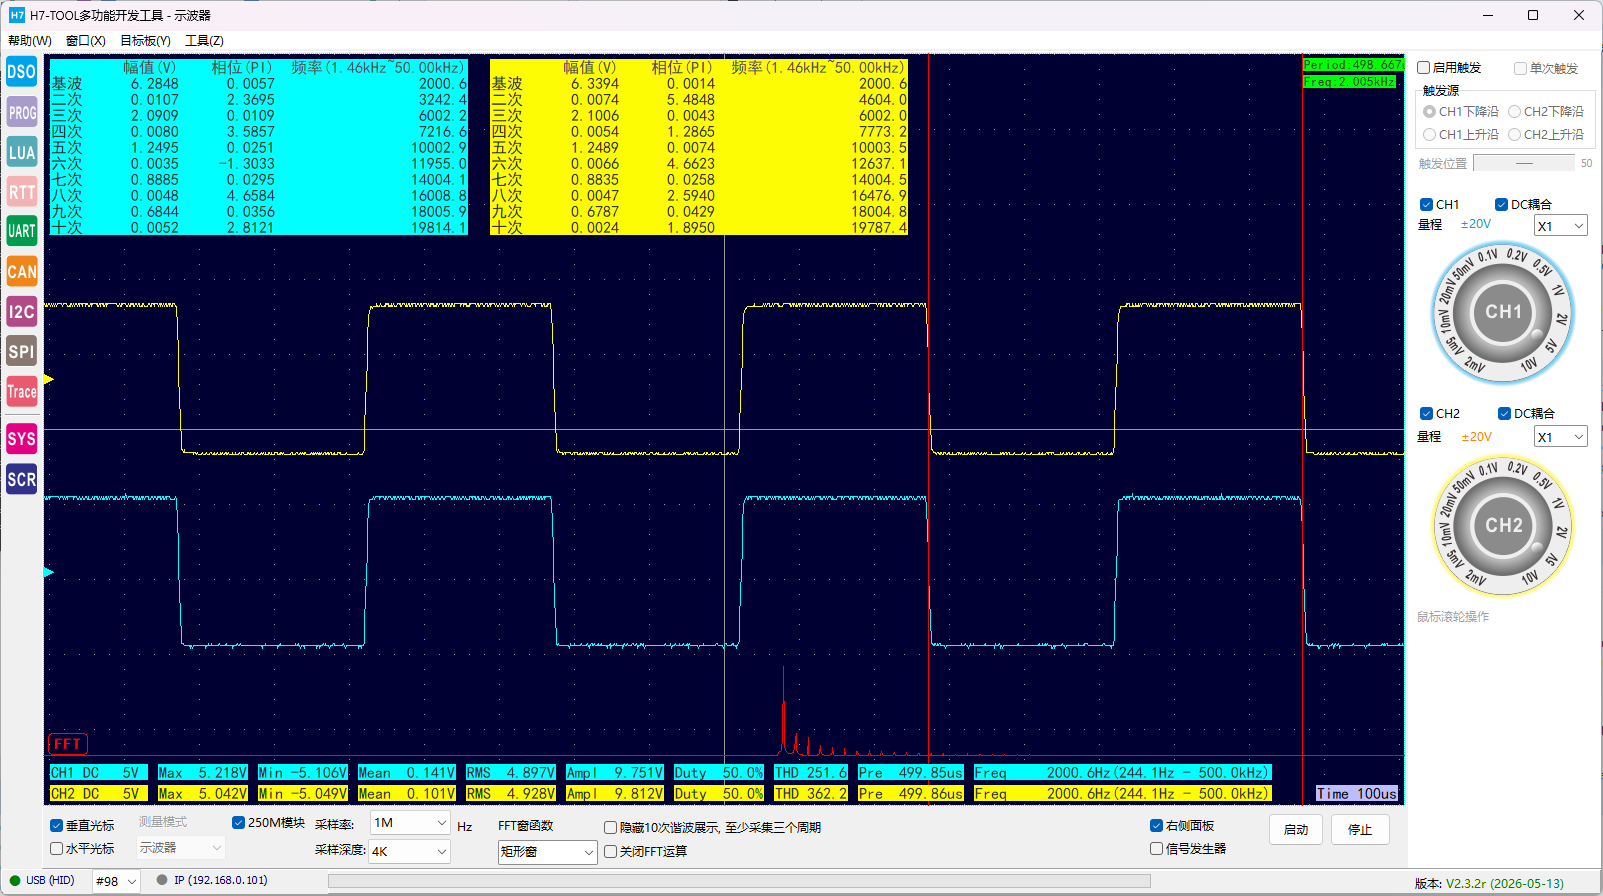Toggle DC耦合 coupling for CH1
The width and height of the screenshot is (1603, 896).
tap(1501, 204)
